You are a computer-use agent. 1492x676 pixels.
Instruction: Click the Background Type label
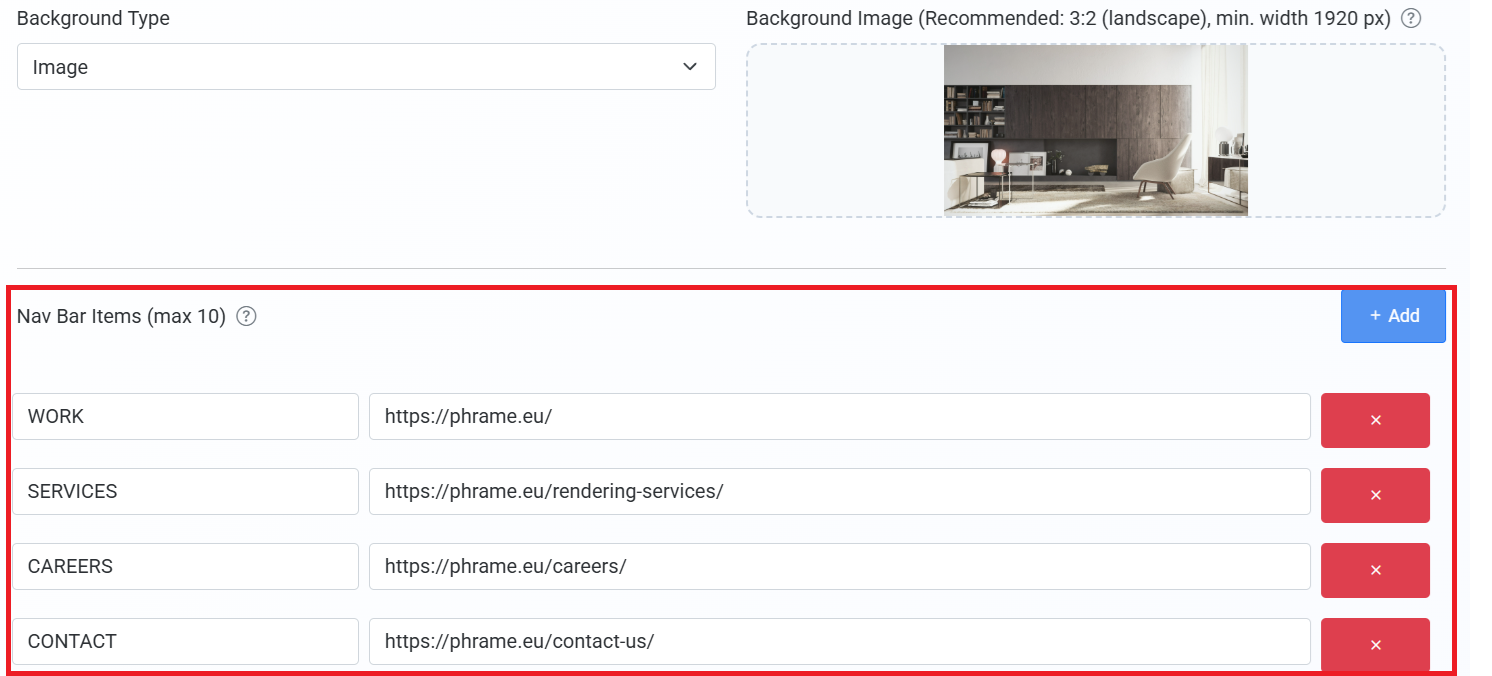93,18
